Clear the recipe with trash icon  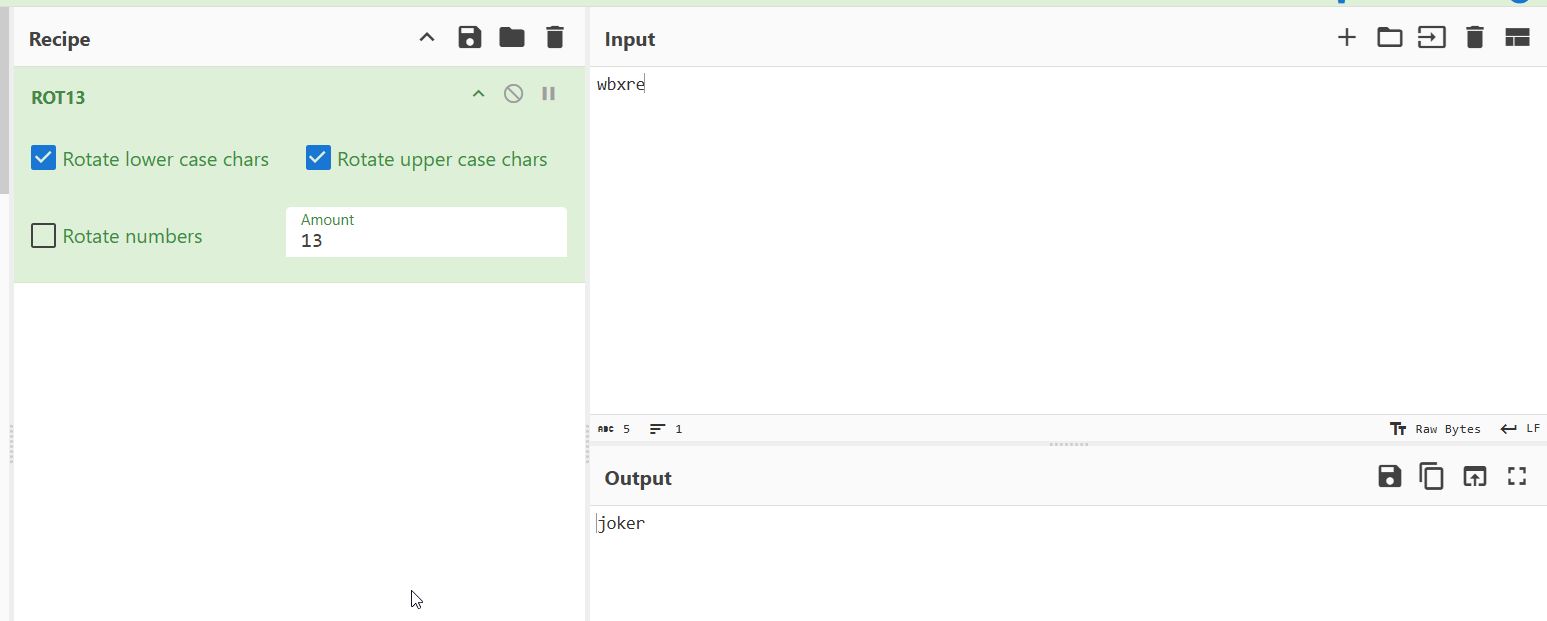(x=555, y=38)
